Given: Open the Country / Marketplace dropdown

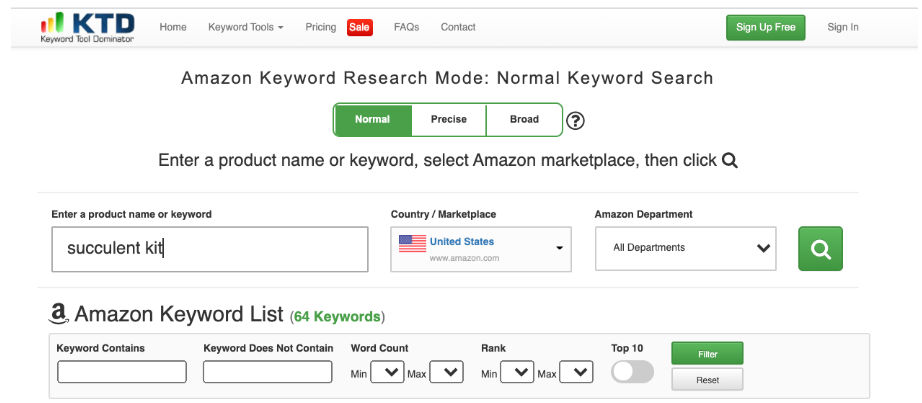Looking at the screenshot, I should coord(481,249).
